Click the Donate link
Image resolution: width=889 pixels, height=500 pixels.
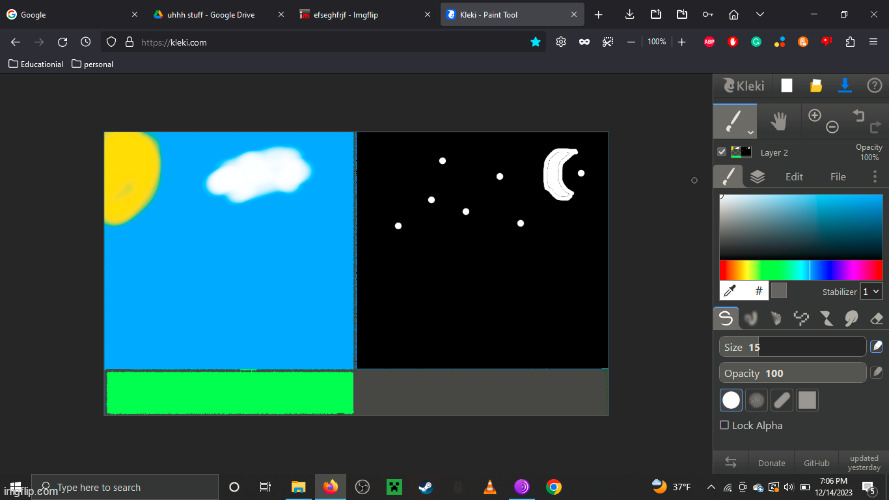click(x=772, y=463)
